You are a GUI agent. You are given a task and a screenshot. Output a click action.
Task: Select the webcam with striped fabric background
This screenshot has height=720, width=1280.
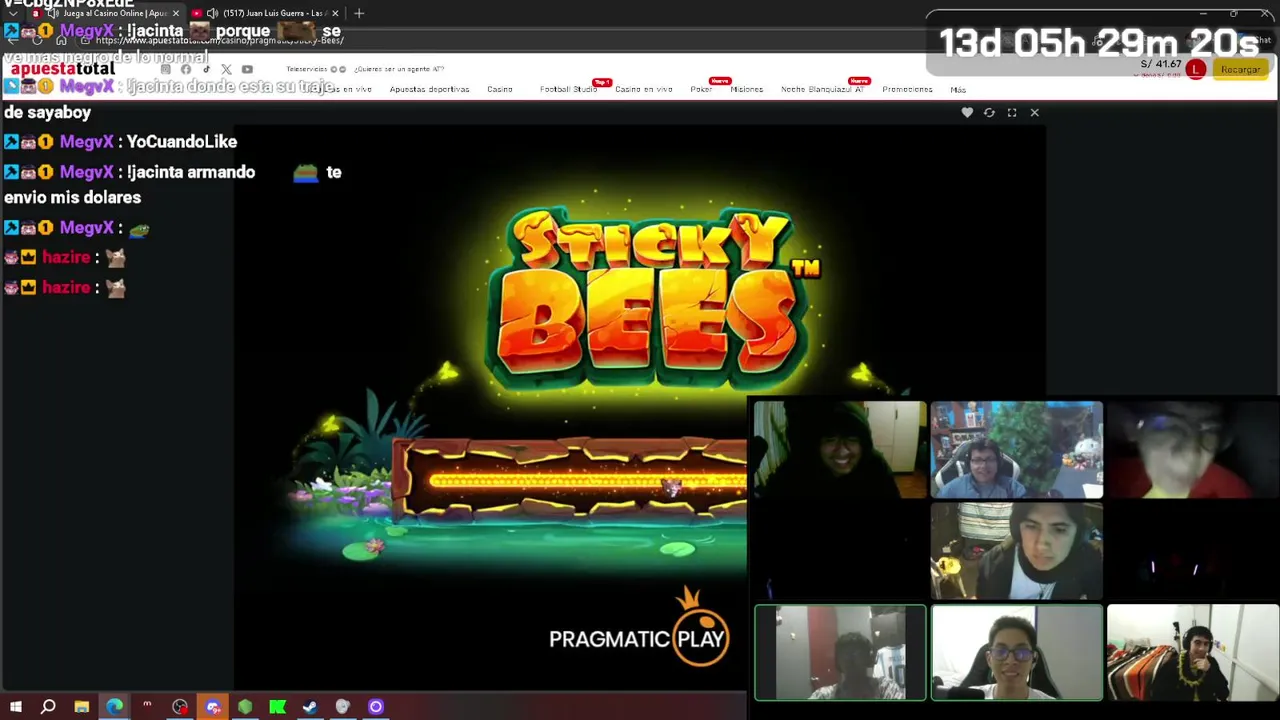coord(1193,653)
